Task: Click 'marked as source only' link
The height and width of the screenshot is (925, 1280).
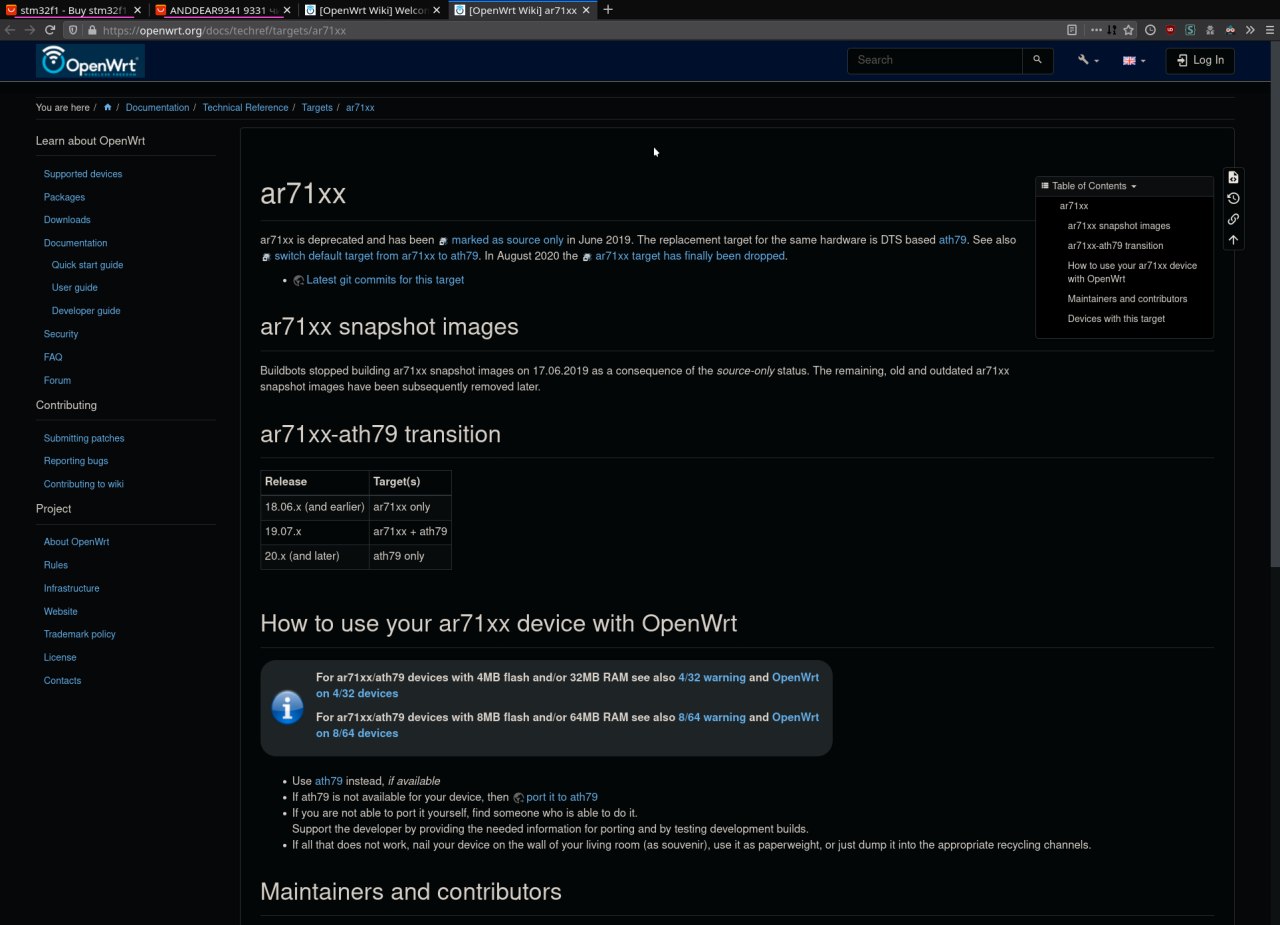Action: click(x=507, y=240)
